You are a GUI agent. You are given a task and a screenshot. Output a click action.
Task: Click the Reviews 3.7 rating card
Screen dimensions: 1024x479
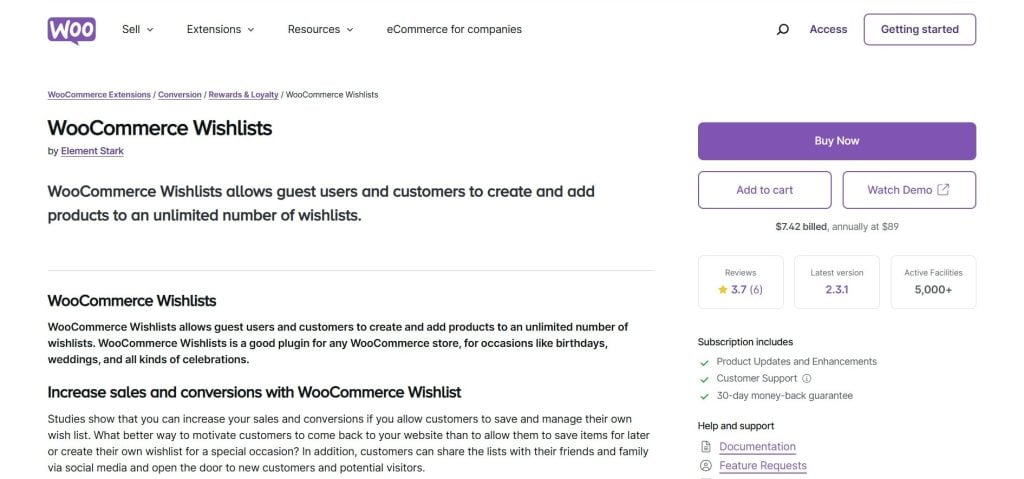click(740, 281)
